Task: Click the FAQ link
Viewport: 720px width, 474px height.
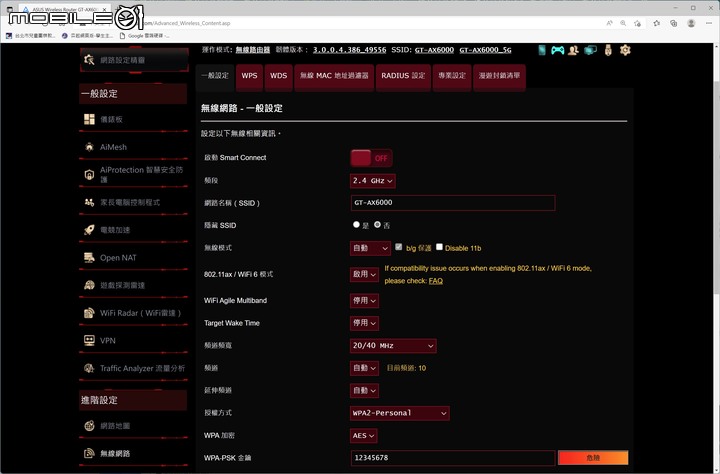Action: pos(436,281)
